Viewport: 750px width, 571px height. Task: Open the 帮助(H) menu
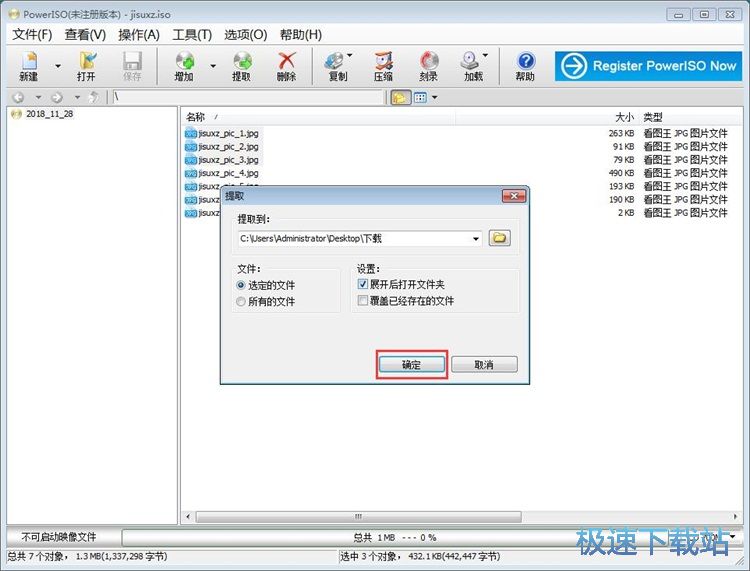pyautogui.click(x=300, y=34)
